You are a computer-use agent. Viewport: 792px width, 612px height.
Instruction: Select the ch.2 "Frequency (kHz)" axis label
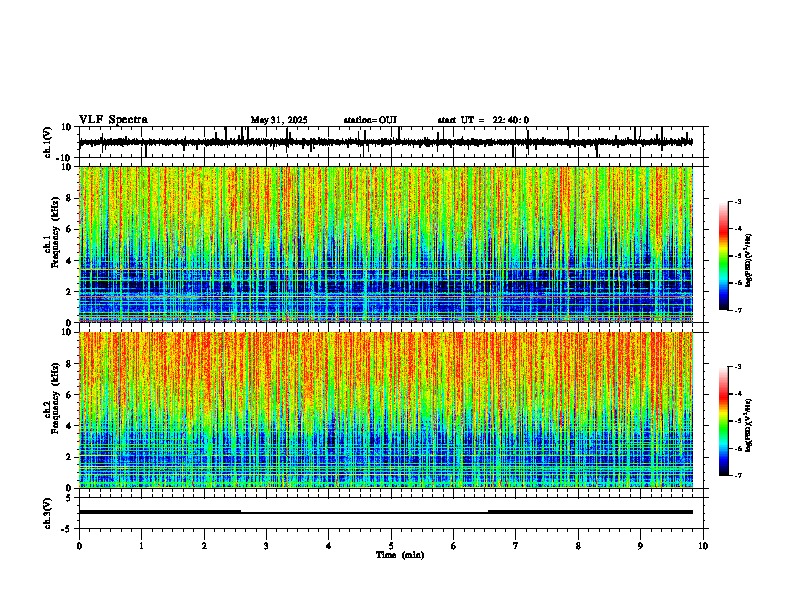(x=55, y=398)
